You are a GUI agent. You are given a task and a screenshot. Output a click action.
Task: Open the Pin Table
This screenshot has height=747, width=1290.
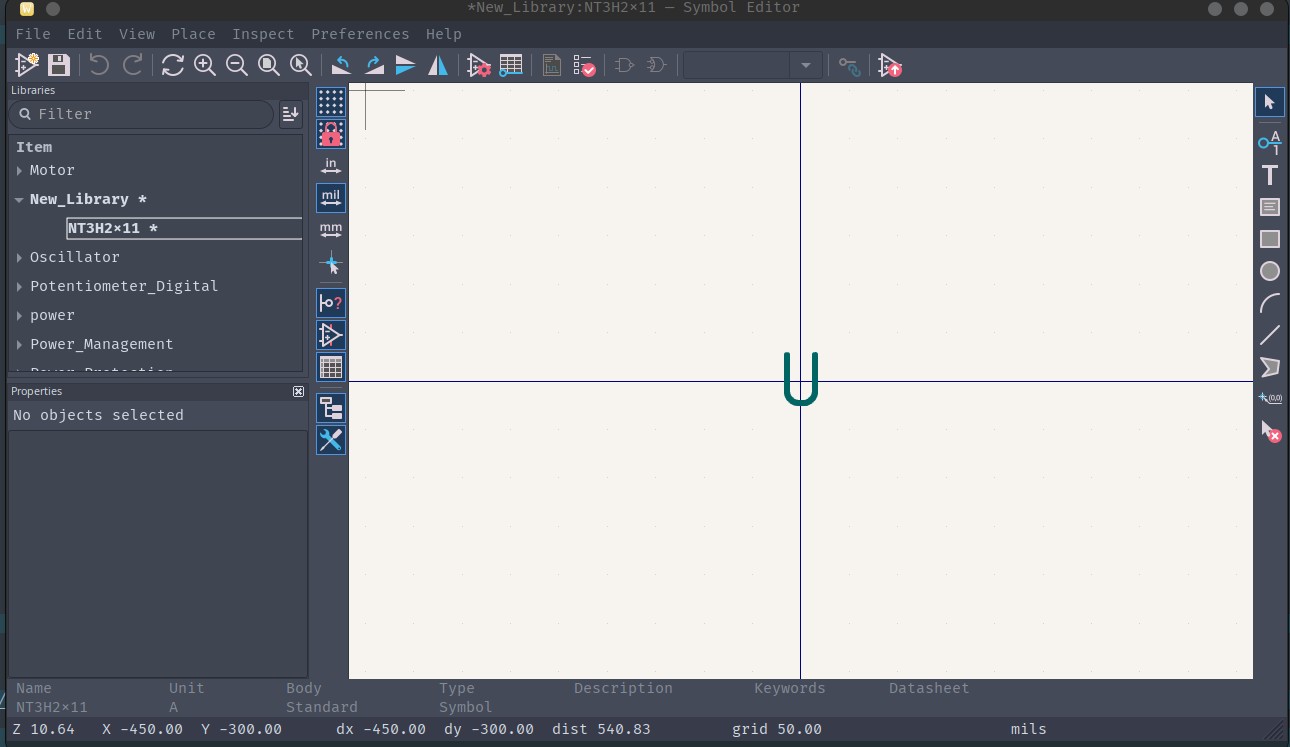coord(511,65)
